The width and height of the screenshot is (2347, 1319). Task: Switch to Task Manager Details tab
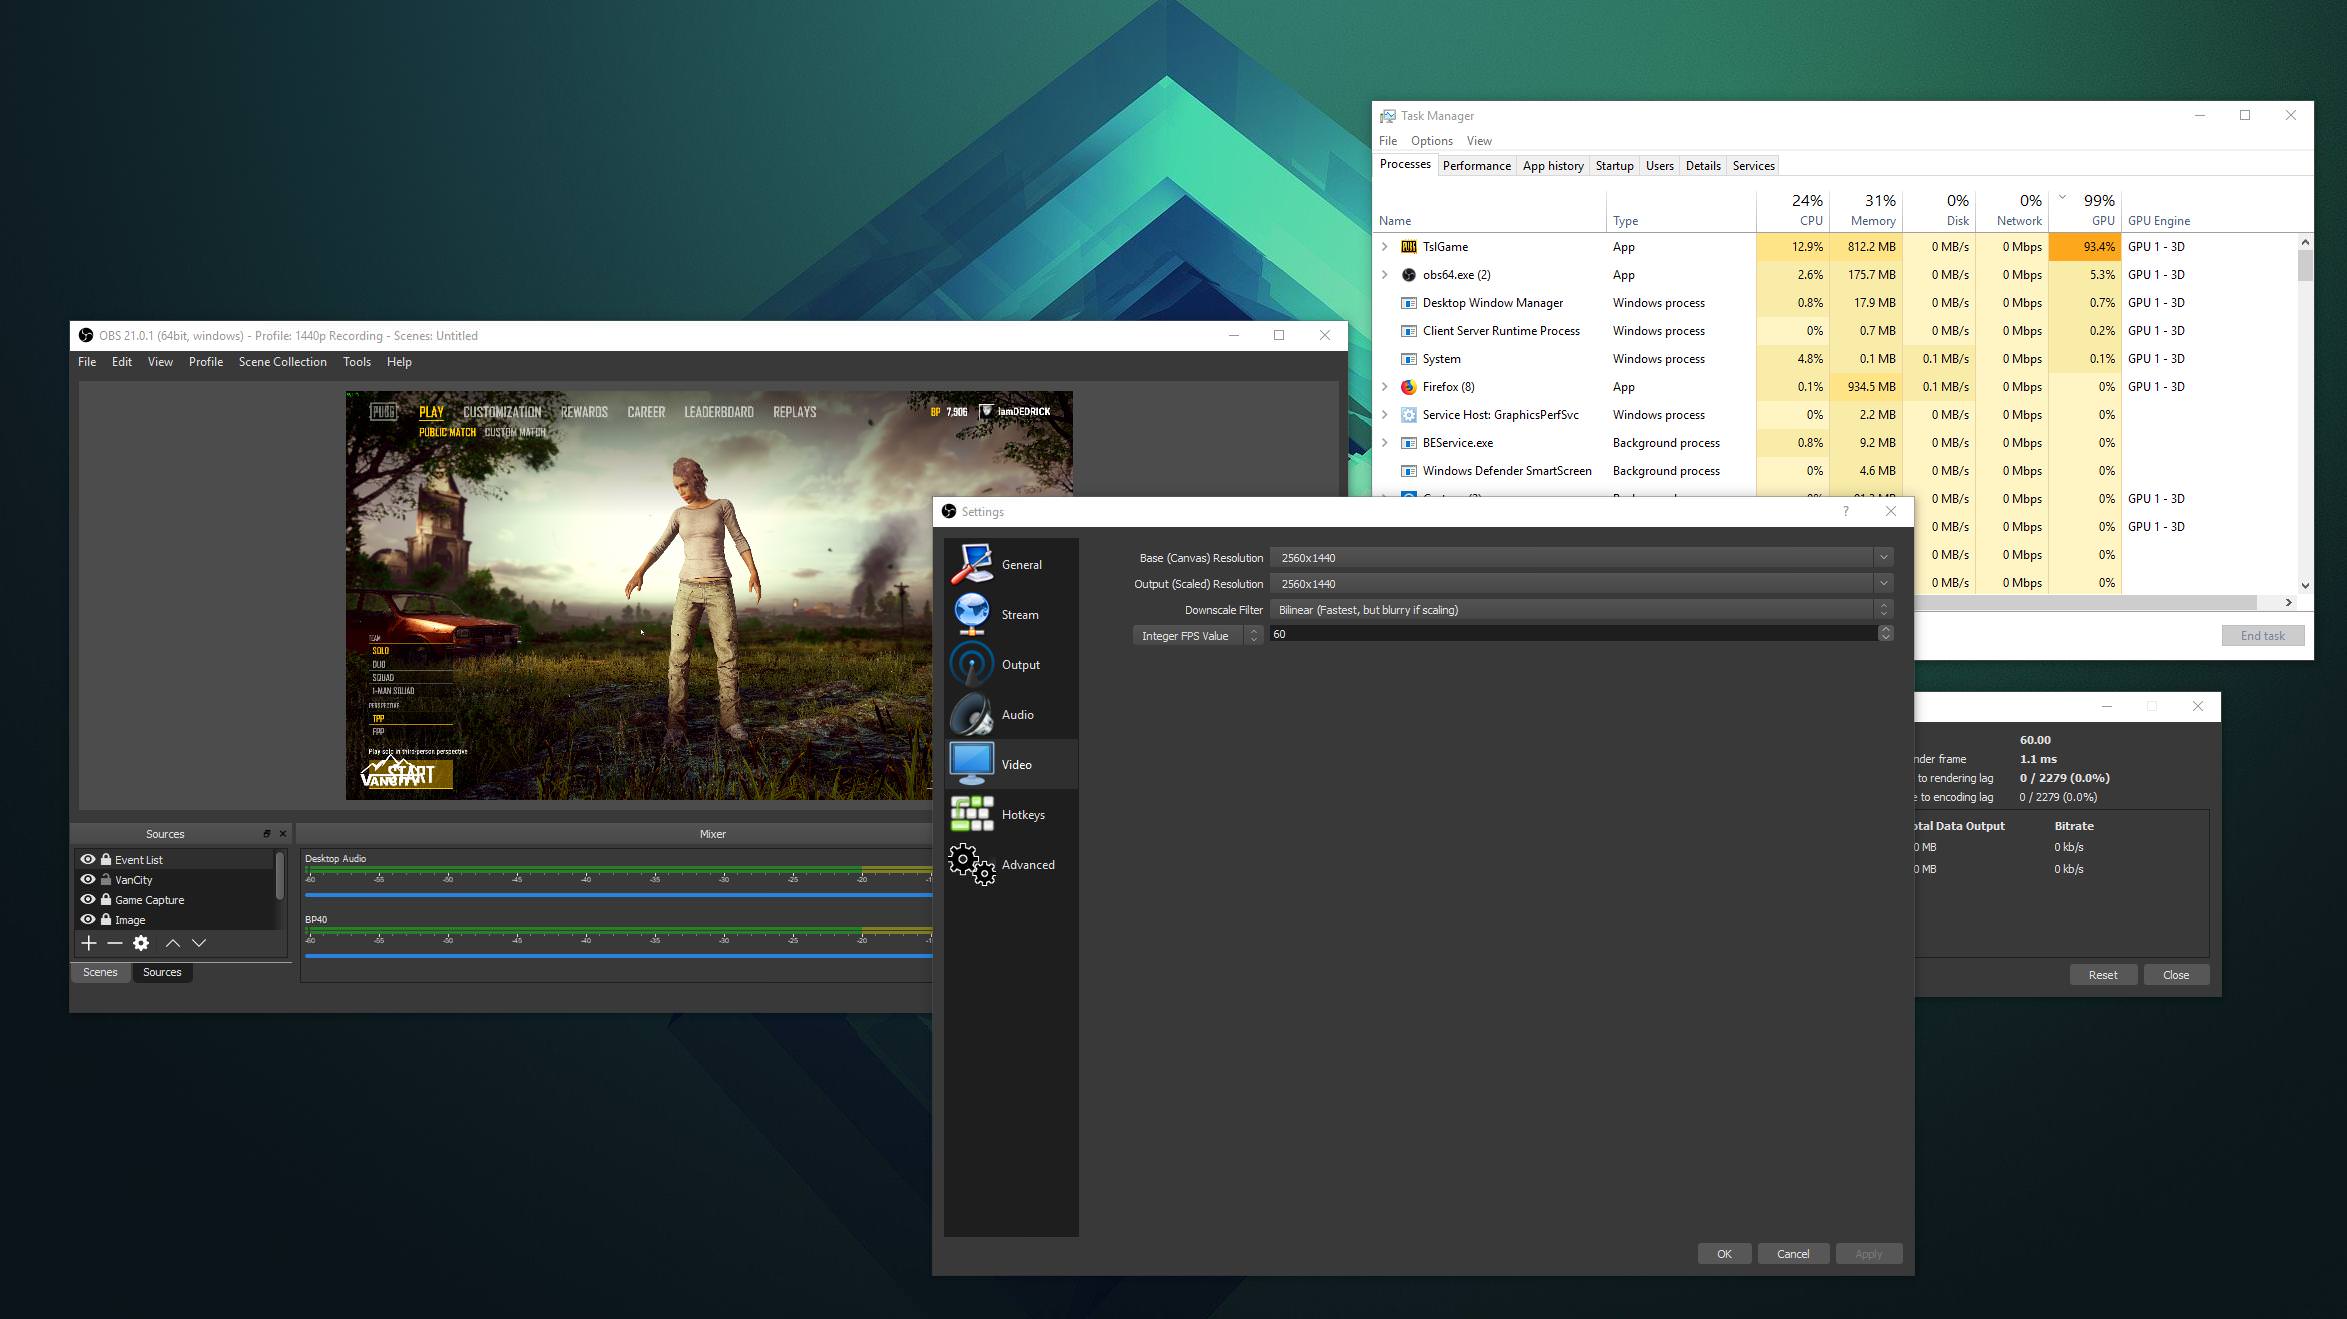[1702, 166]
